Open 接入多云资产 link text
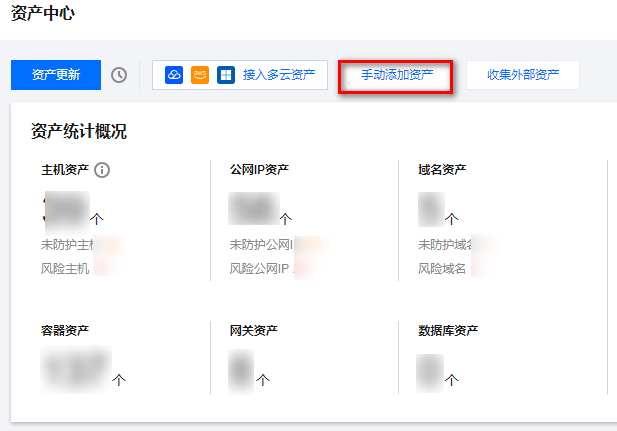 pyautogui.click(x=279, y=75)
